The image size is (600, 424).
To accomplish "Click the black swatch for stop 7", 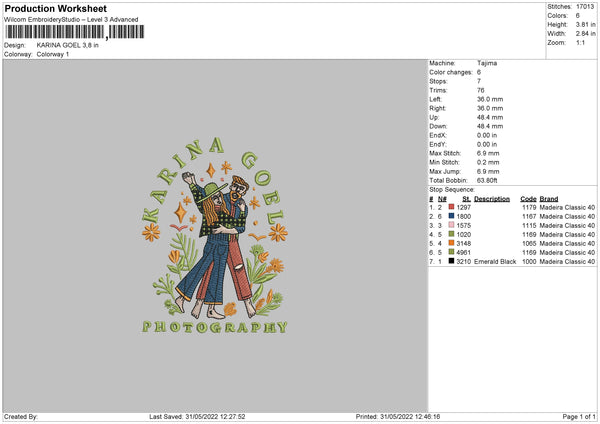I will point(451,261).
